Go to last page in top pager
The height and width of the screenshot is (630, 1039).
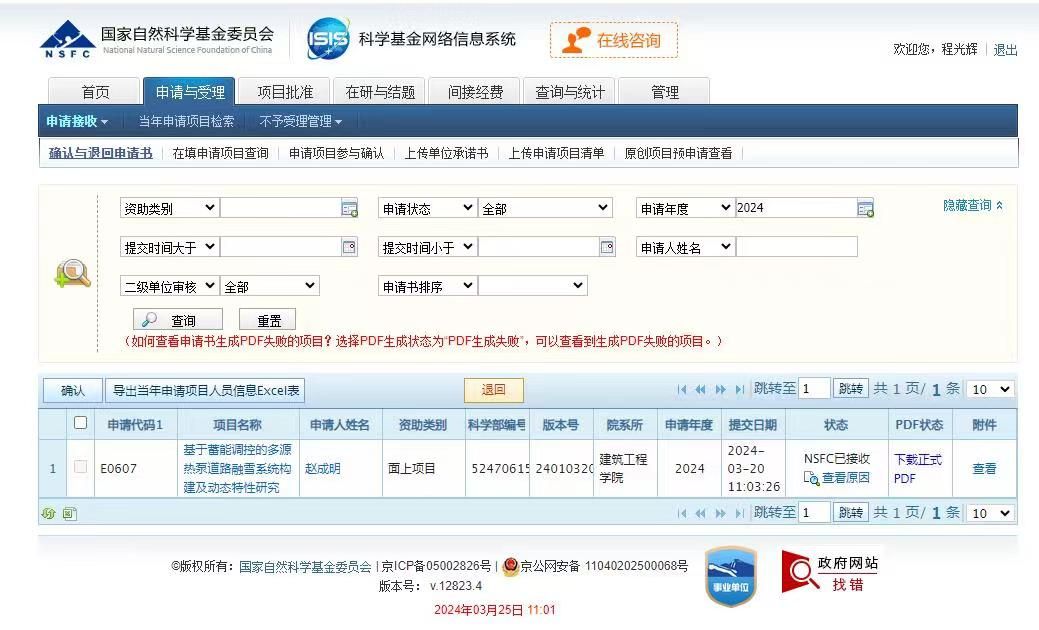739,390
